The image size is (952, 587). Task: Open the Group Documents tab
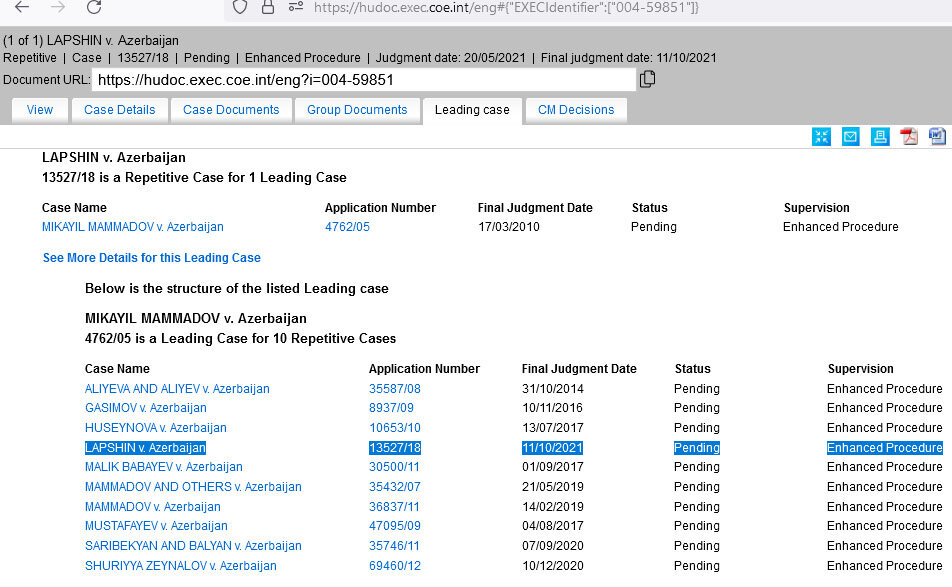click(x=357, y=110)
